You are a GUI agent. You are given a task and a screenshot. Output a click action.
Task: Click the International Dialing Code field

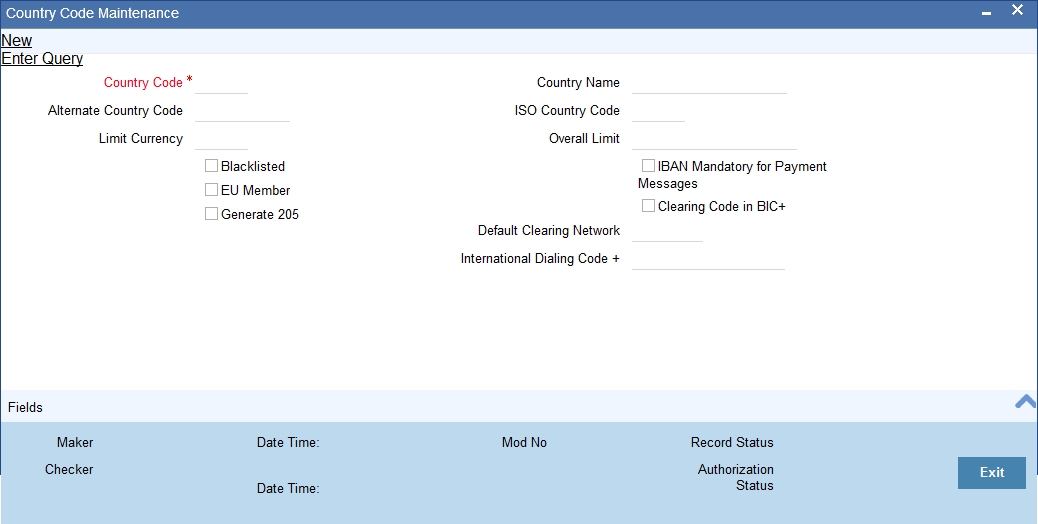click(708, 259)
